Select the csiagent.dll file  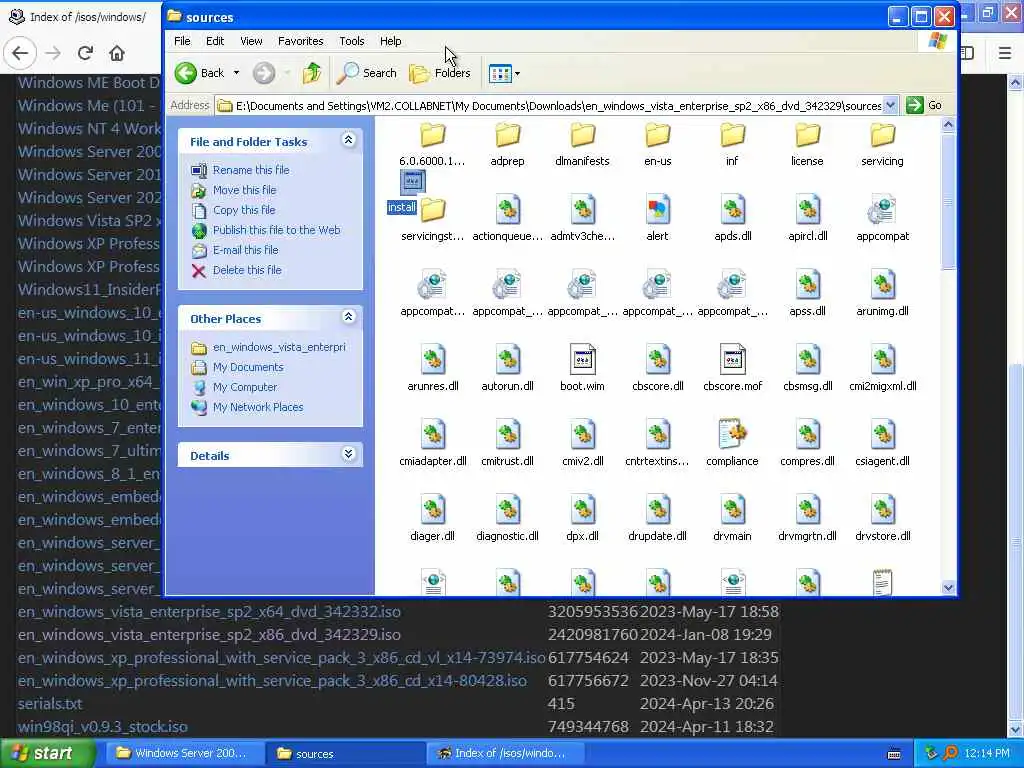tap(882, 444)
